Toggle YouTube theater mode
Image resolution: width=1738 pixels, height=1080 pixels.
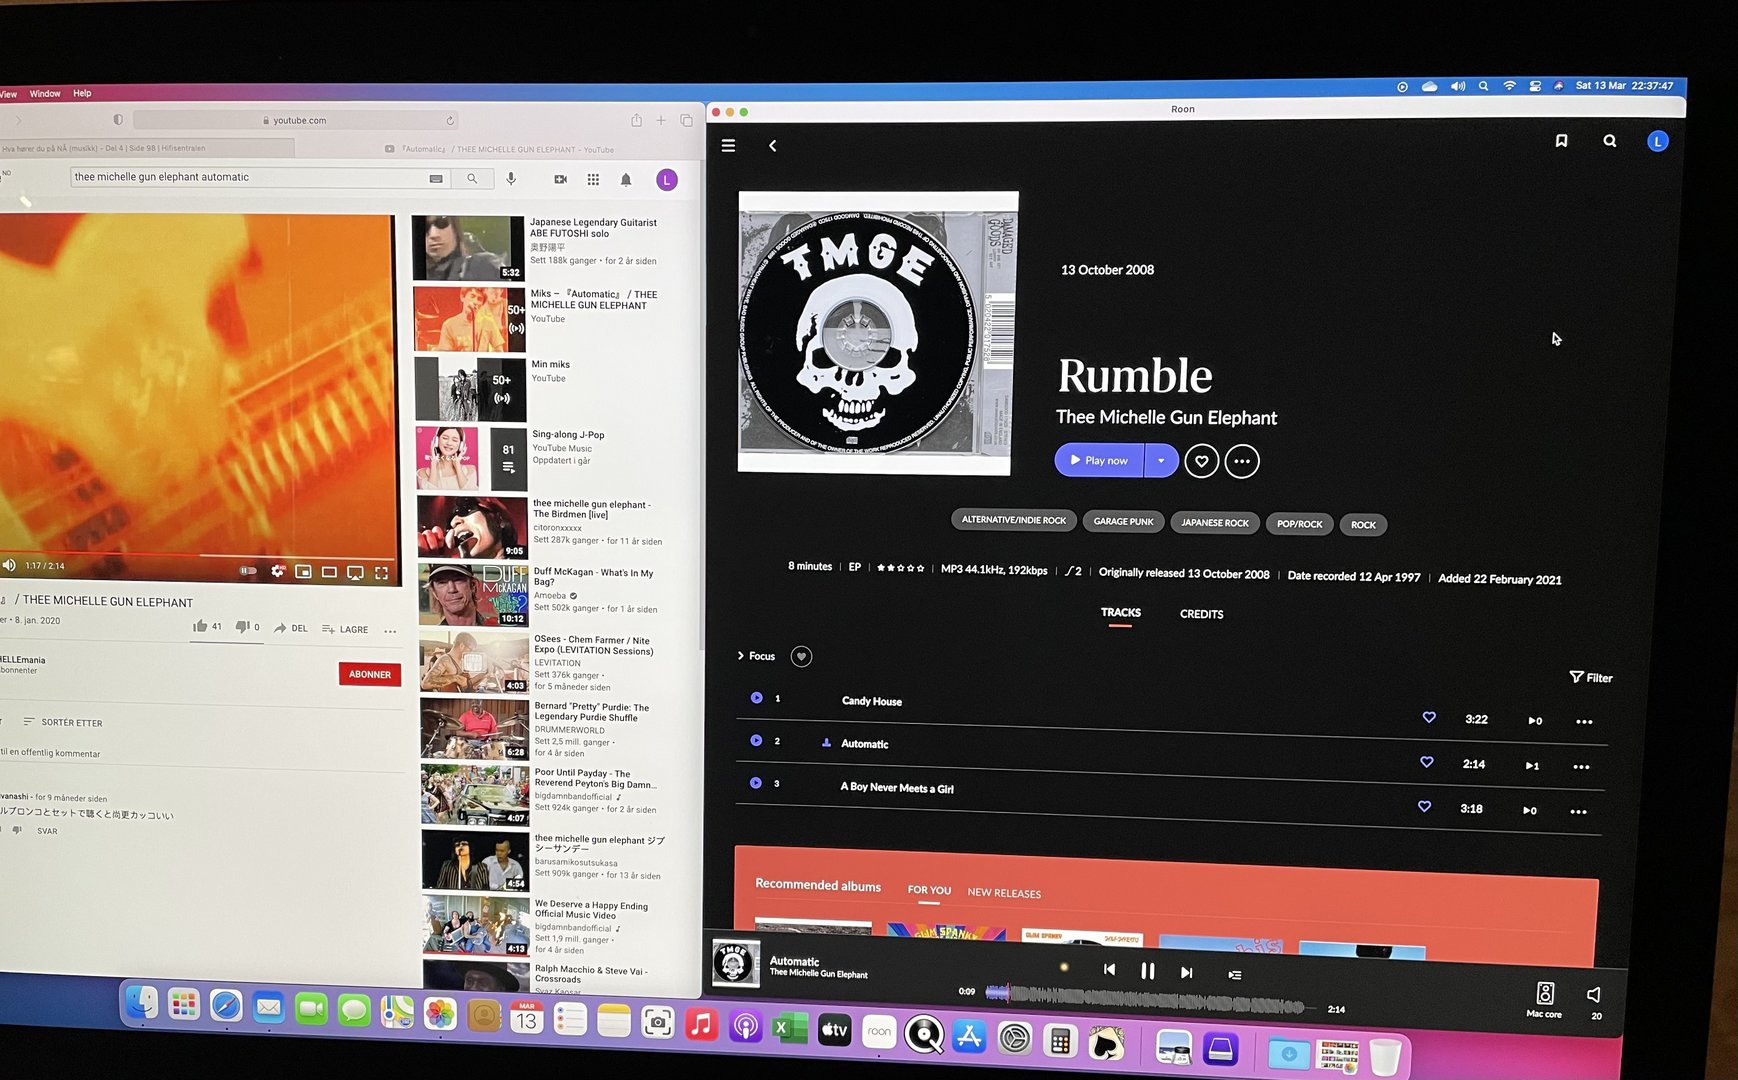(329, 572)
